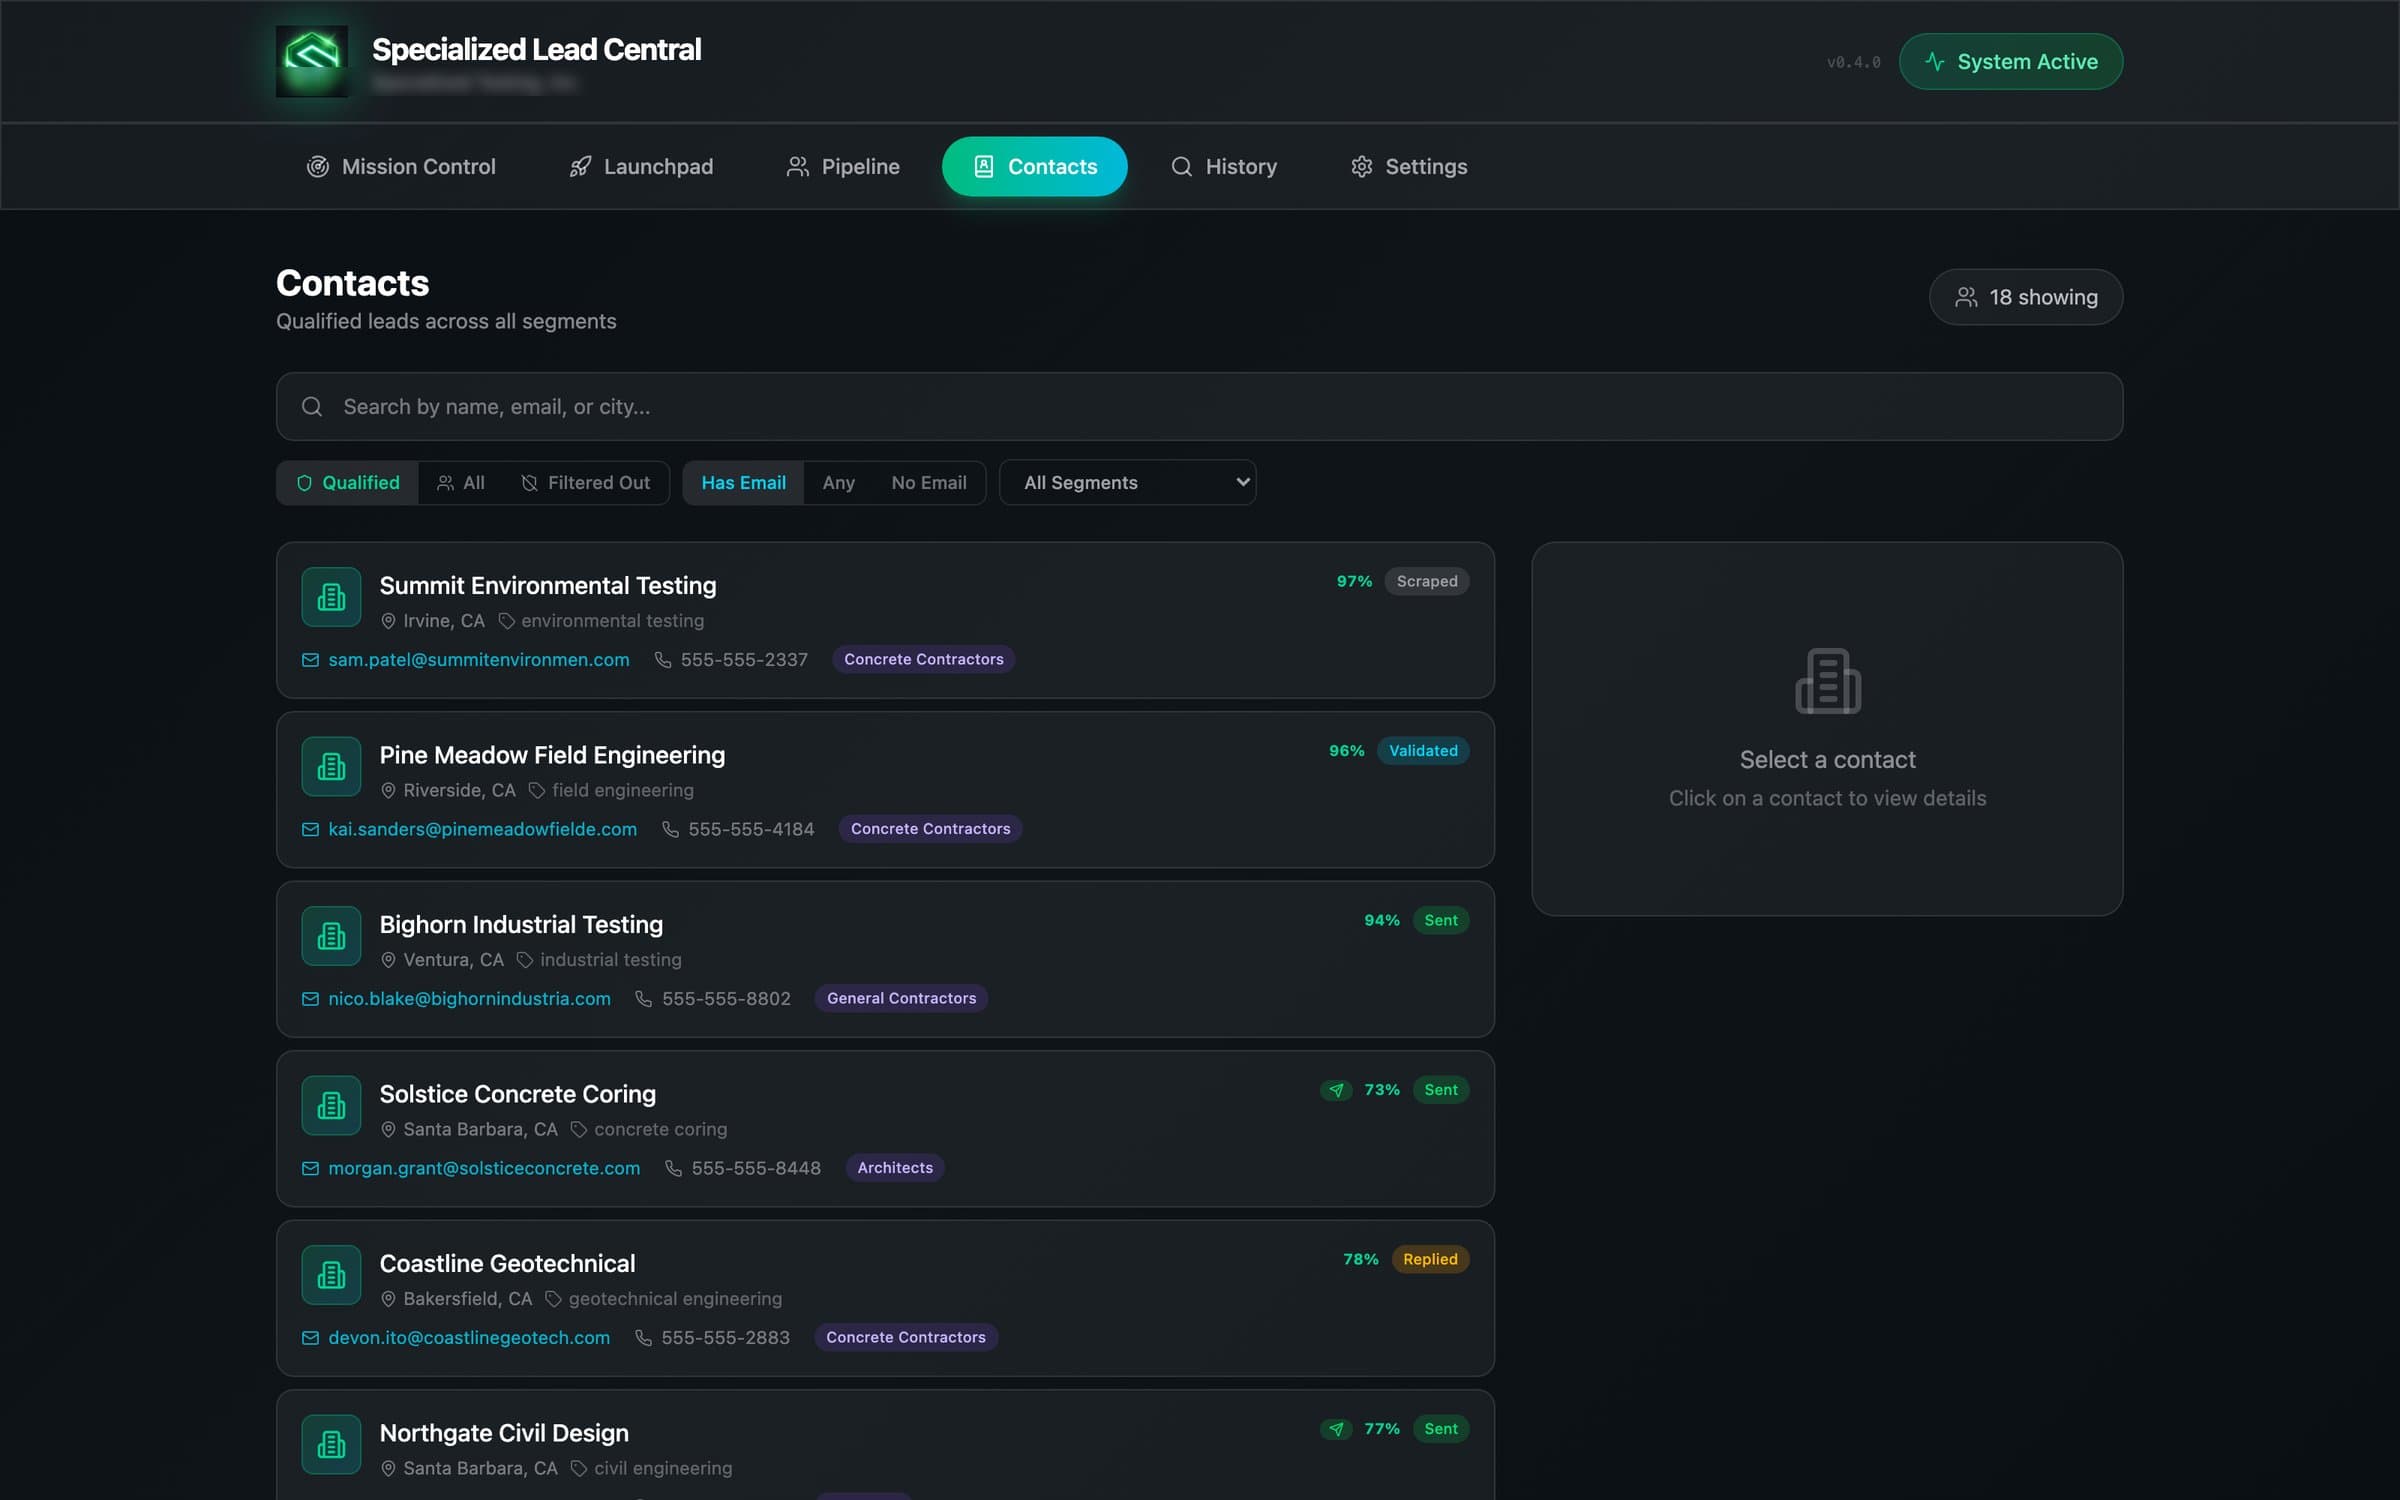The width and height of the screenshot is (2400, 1500).
Task: Select the Qualified filter
Action: tap(348, 483)
